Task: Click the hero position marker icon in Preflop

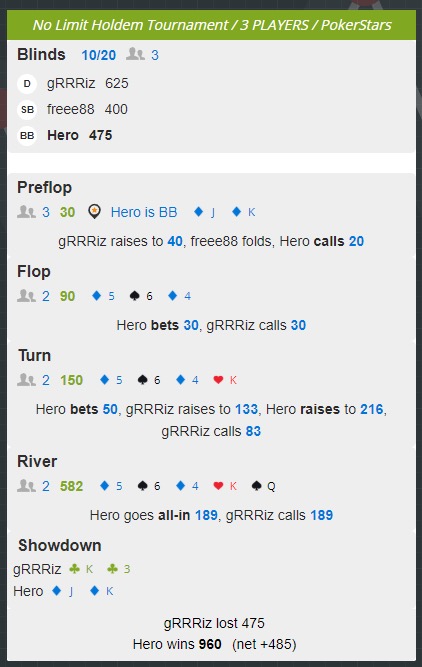Action: pos(94,211)
